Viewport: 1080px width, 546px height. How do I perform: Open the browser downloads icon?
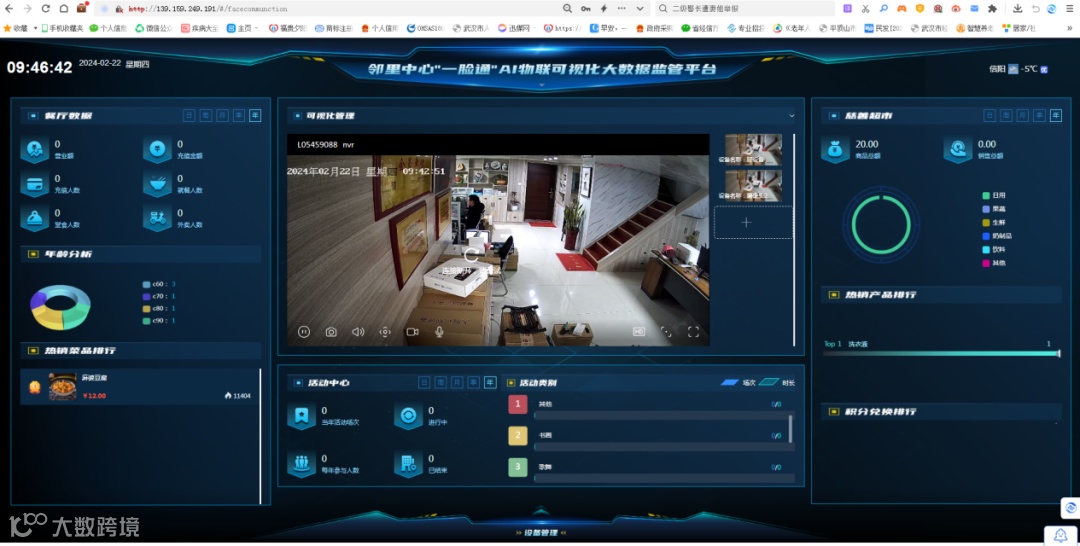(x=1017, y=8)
